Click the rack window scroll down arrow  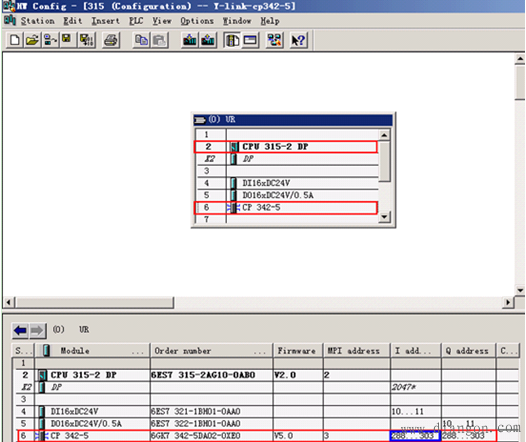coord(384,217)
